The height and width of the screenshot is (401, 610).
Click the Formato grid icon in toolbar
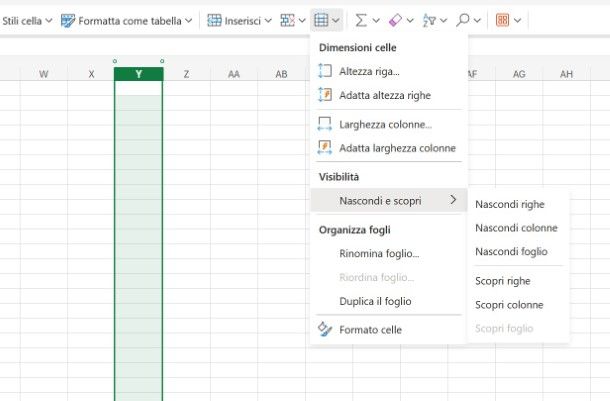[321, 20]
